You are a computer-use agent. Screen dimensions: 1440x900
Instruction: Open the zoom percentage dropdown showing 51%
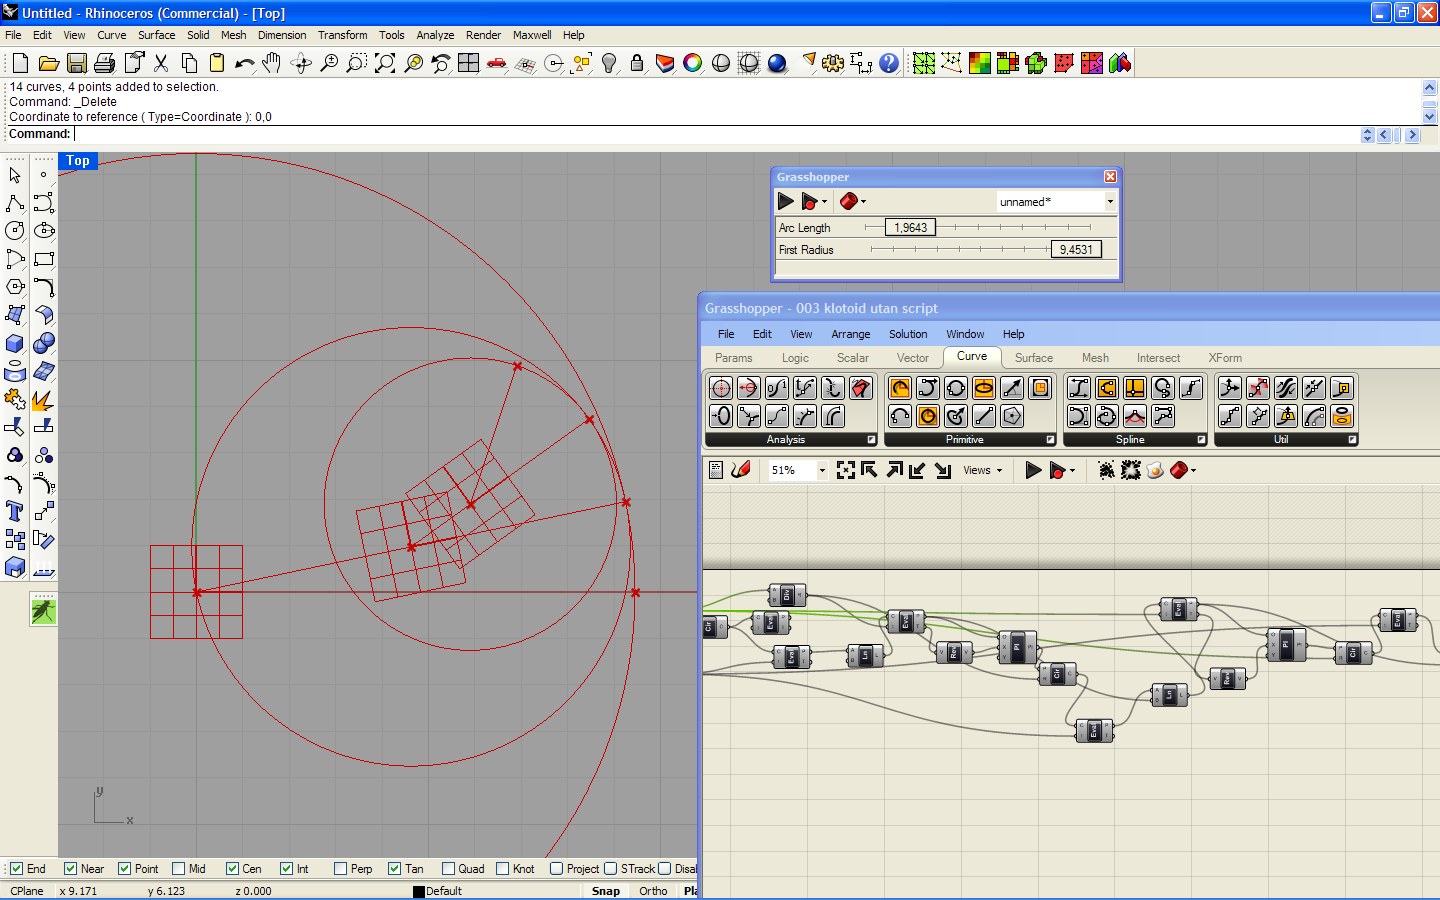[822, 470]
